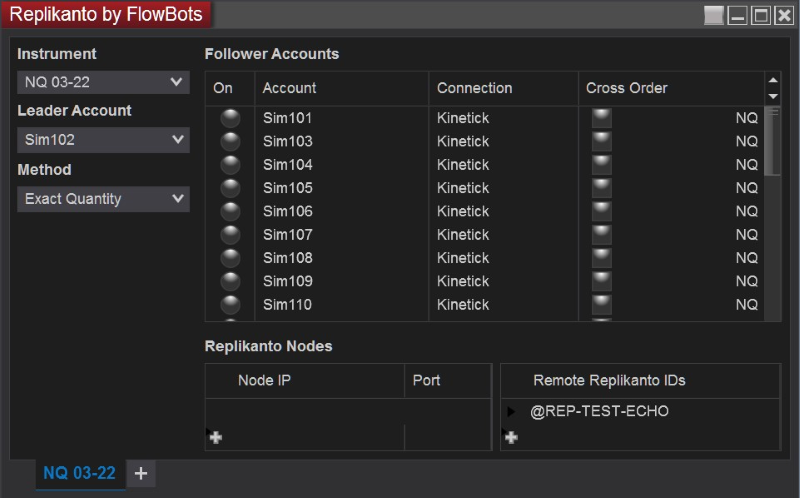
Task: Add a new Node IP row
Action: 215,437
